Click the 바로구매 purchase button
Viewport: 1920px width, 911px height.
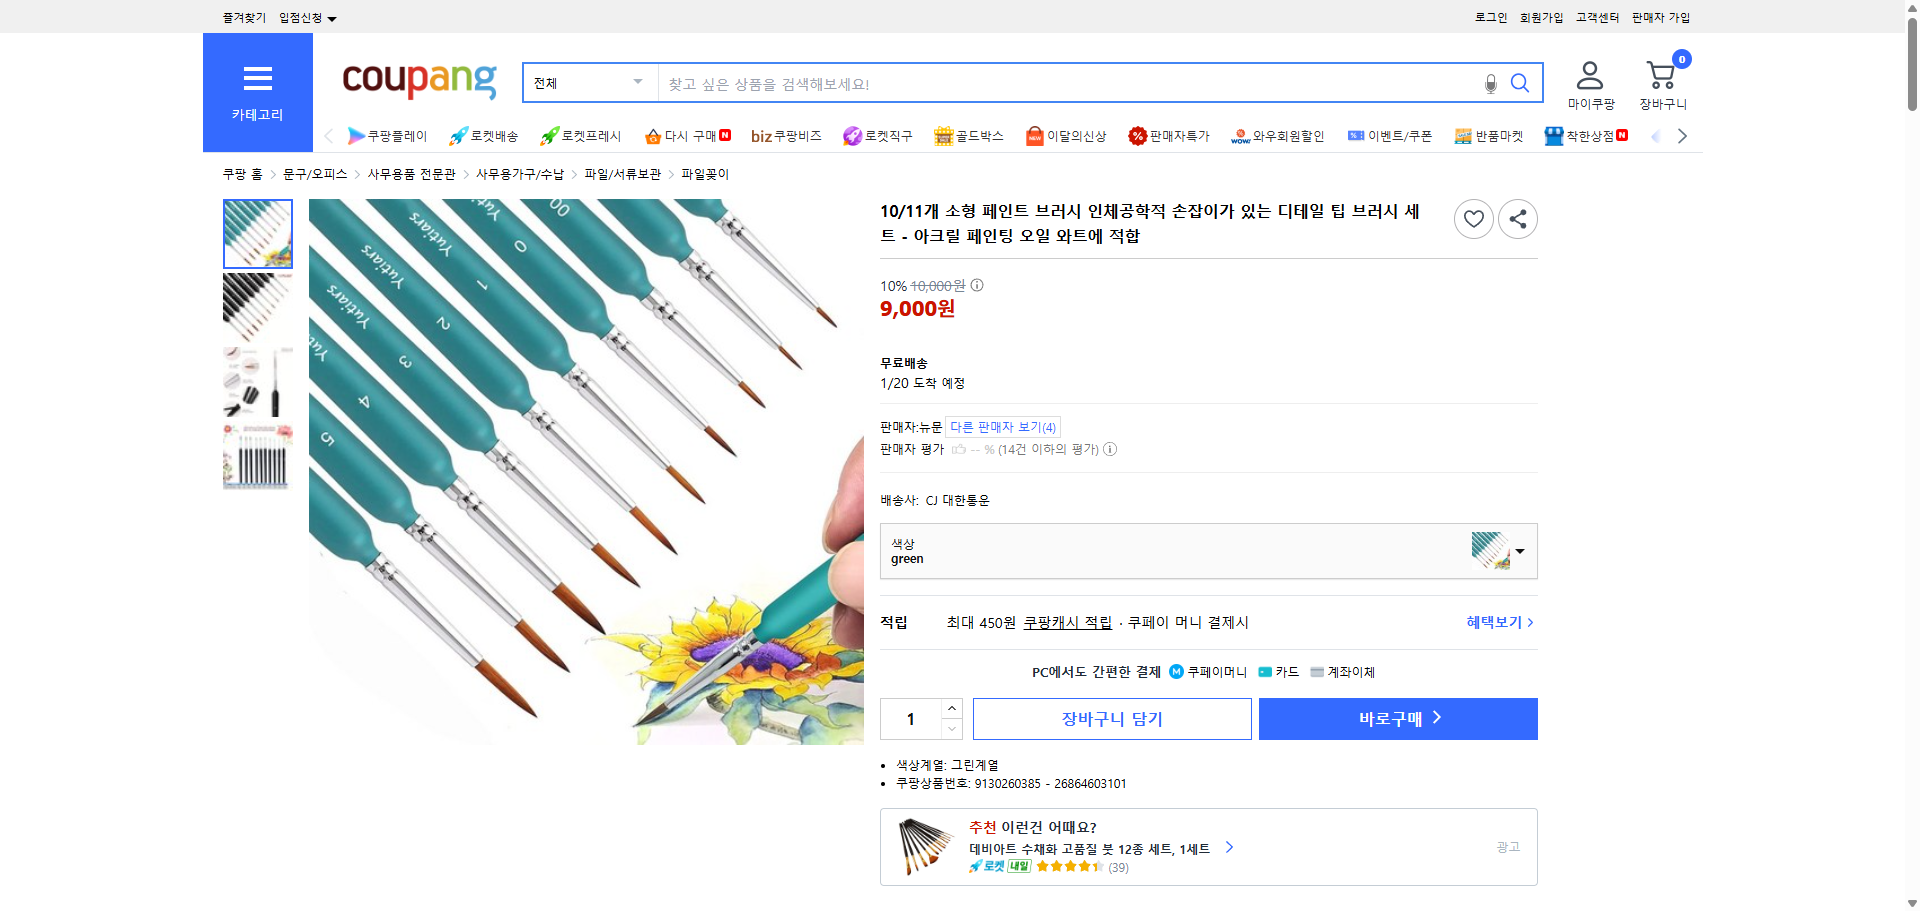pos(1397,718)
